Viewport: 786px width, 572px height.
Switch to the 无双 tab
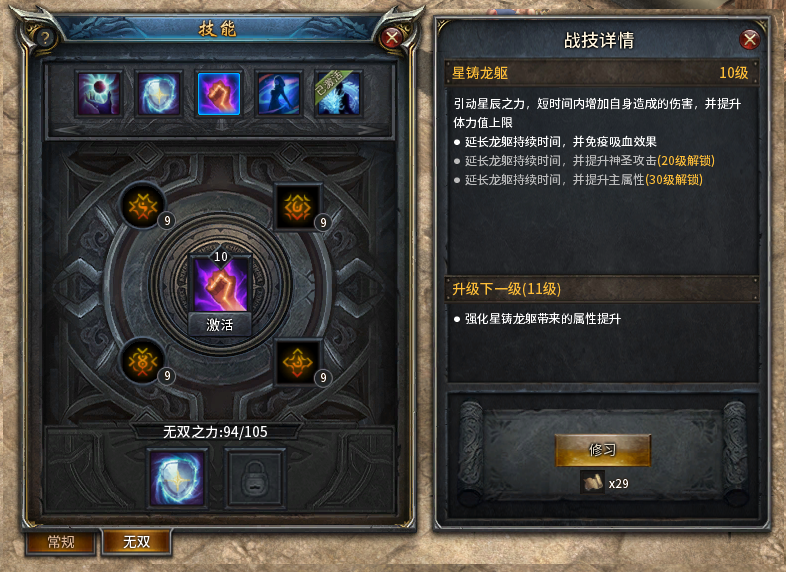coord(137,541)
